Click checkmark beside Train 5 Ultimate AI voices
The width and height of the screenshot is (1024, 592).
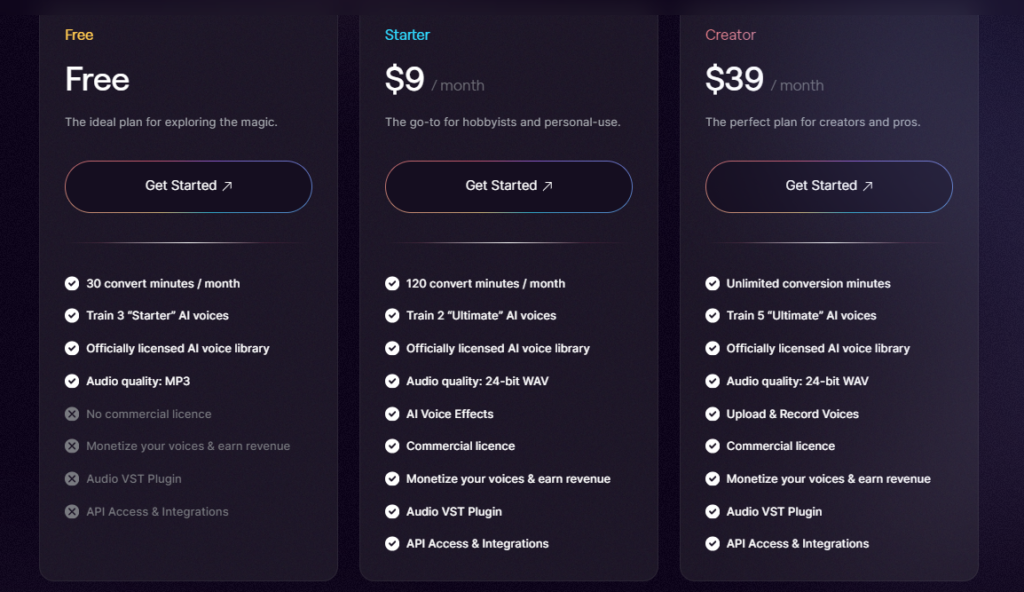[712, 316]
